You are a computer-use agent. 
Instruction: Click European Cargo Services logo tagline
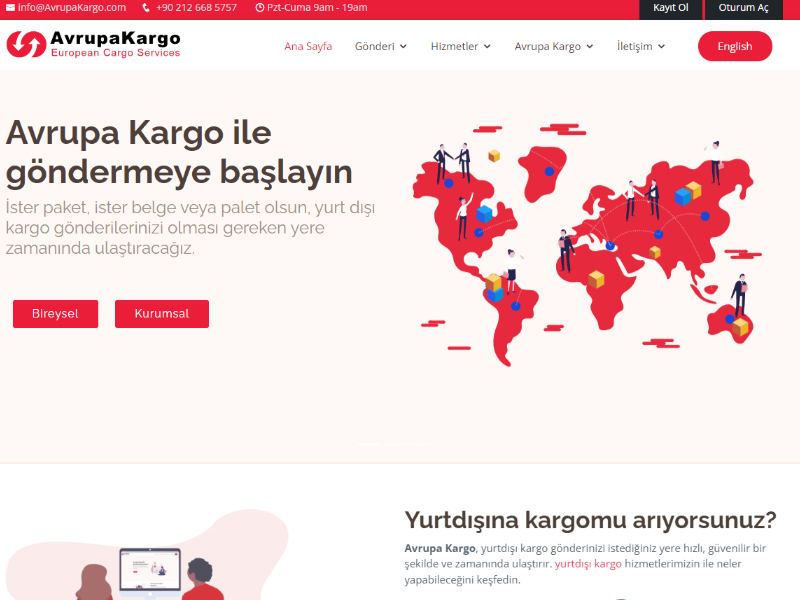(x=116, y=53)
